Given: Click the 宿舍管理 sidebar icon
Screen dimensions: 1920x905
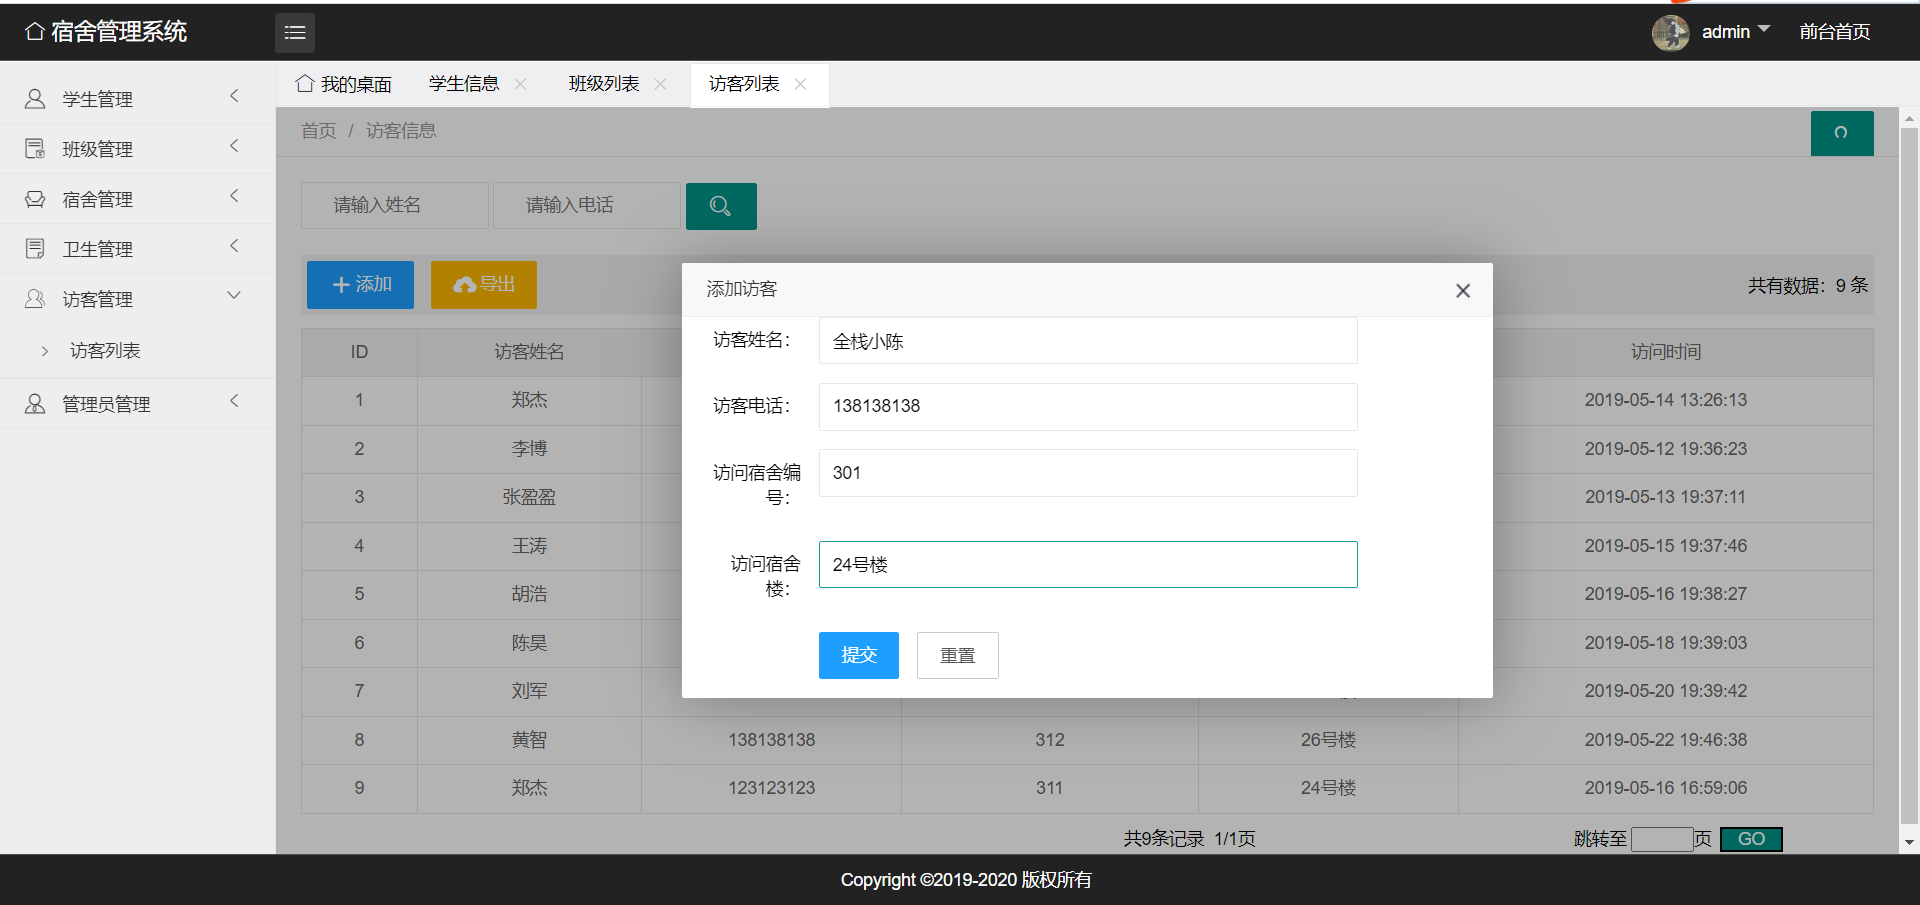Looking at the screenshot, I should [x=35, y=198].
